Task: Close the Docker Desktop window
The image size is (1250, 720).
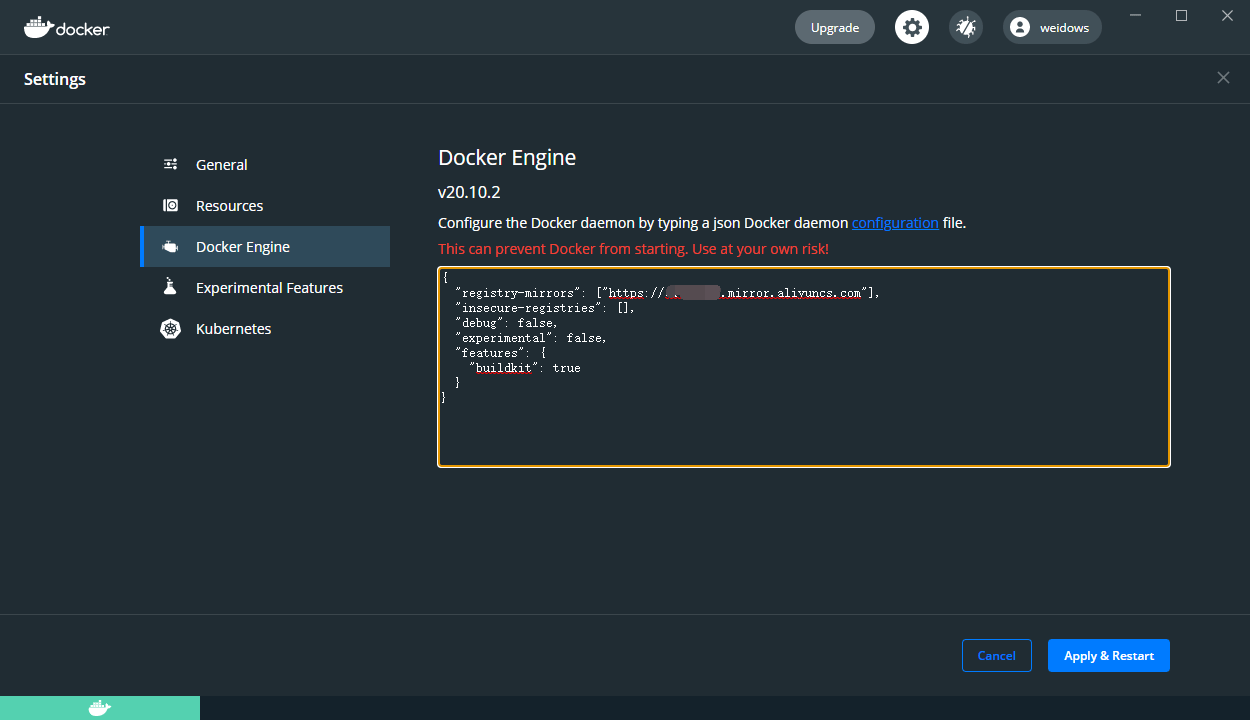Action: 1226,15
